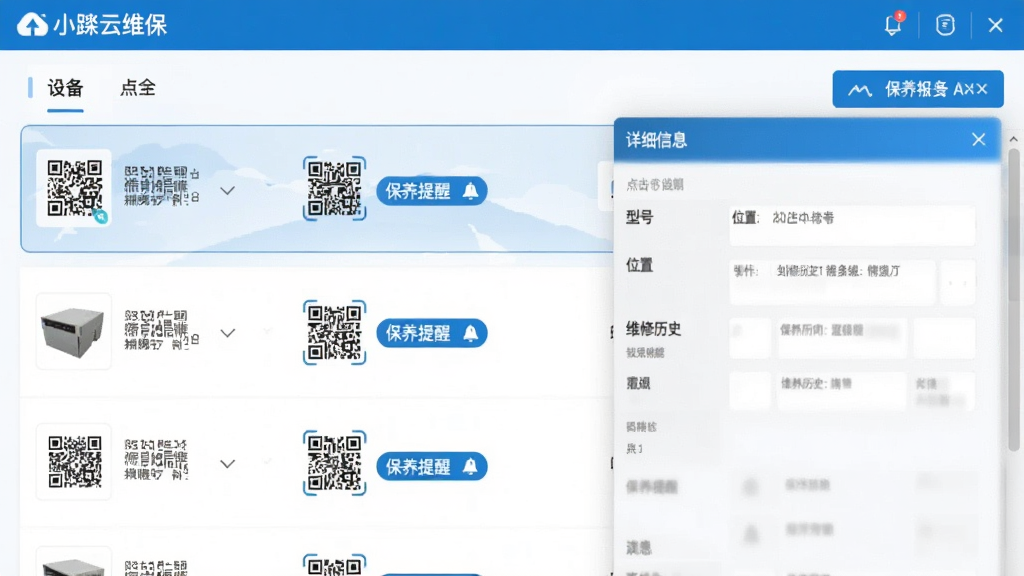Viewport: 1024px width, 576px height.
Task: Click the 位置 input field in details
Action: coord(833,282)
